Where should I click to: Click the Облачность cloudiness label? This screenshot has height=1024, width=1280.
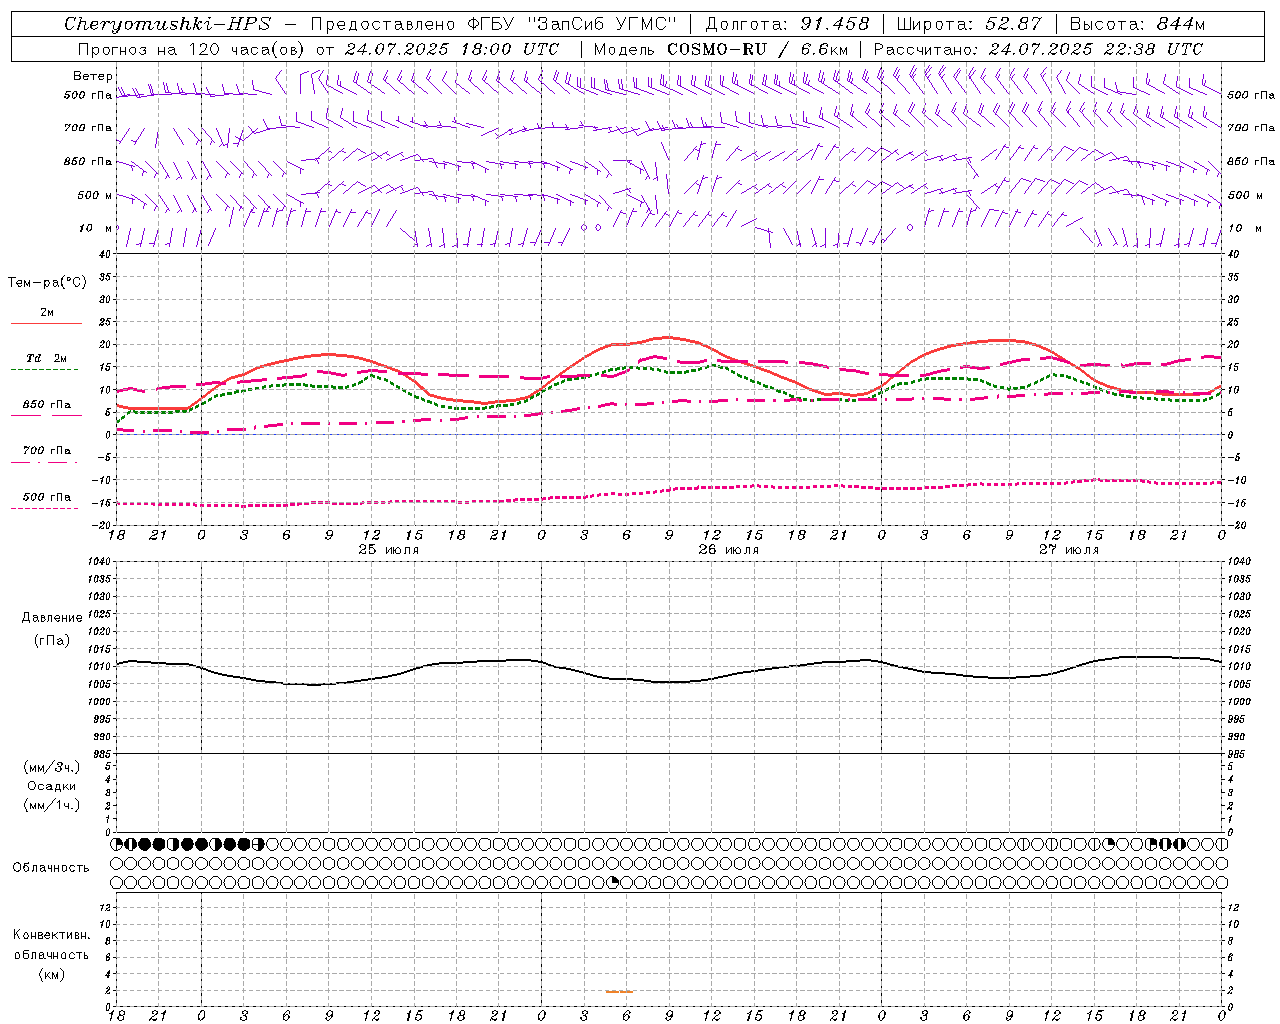pos(51,867)
